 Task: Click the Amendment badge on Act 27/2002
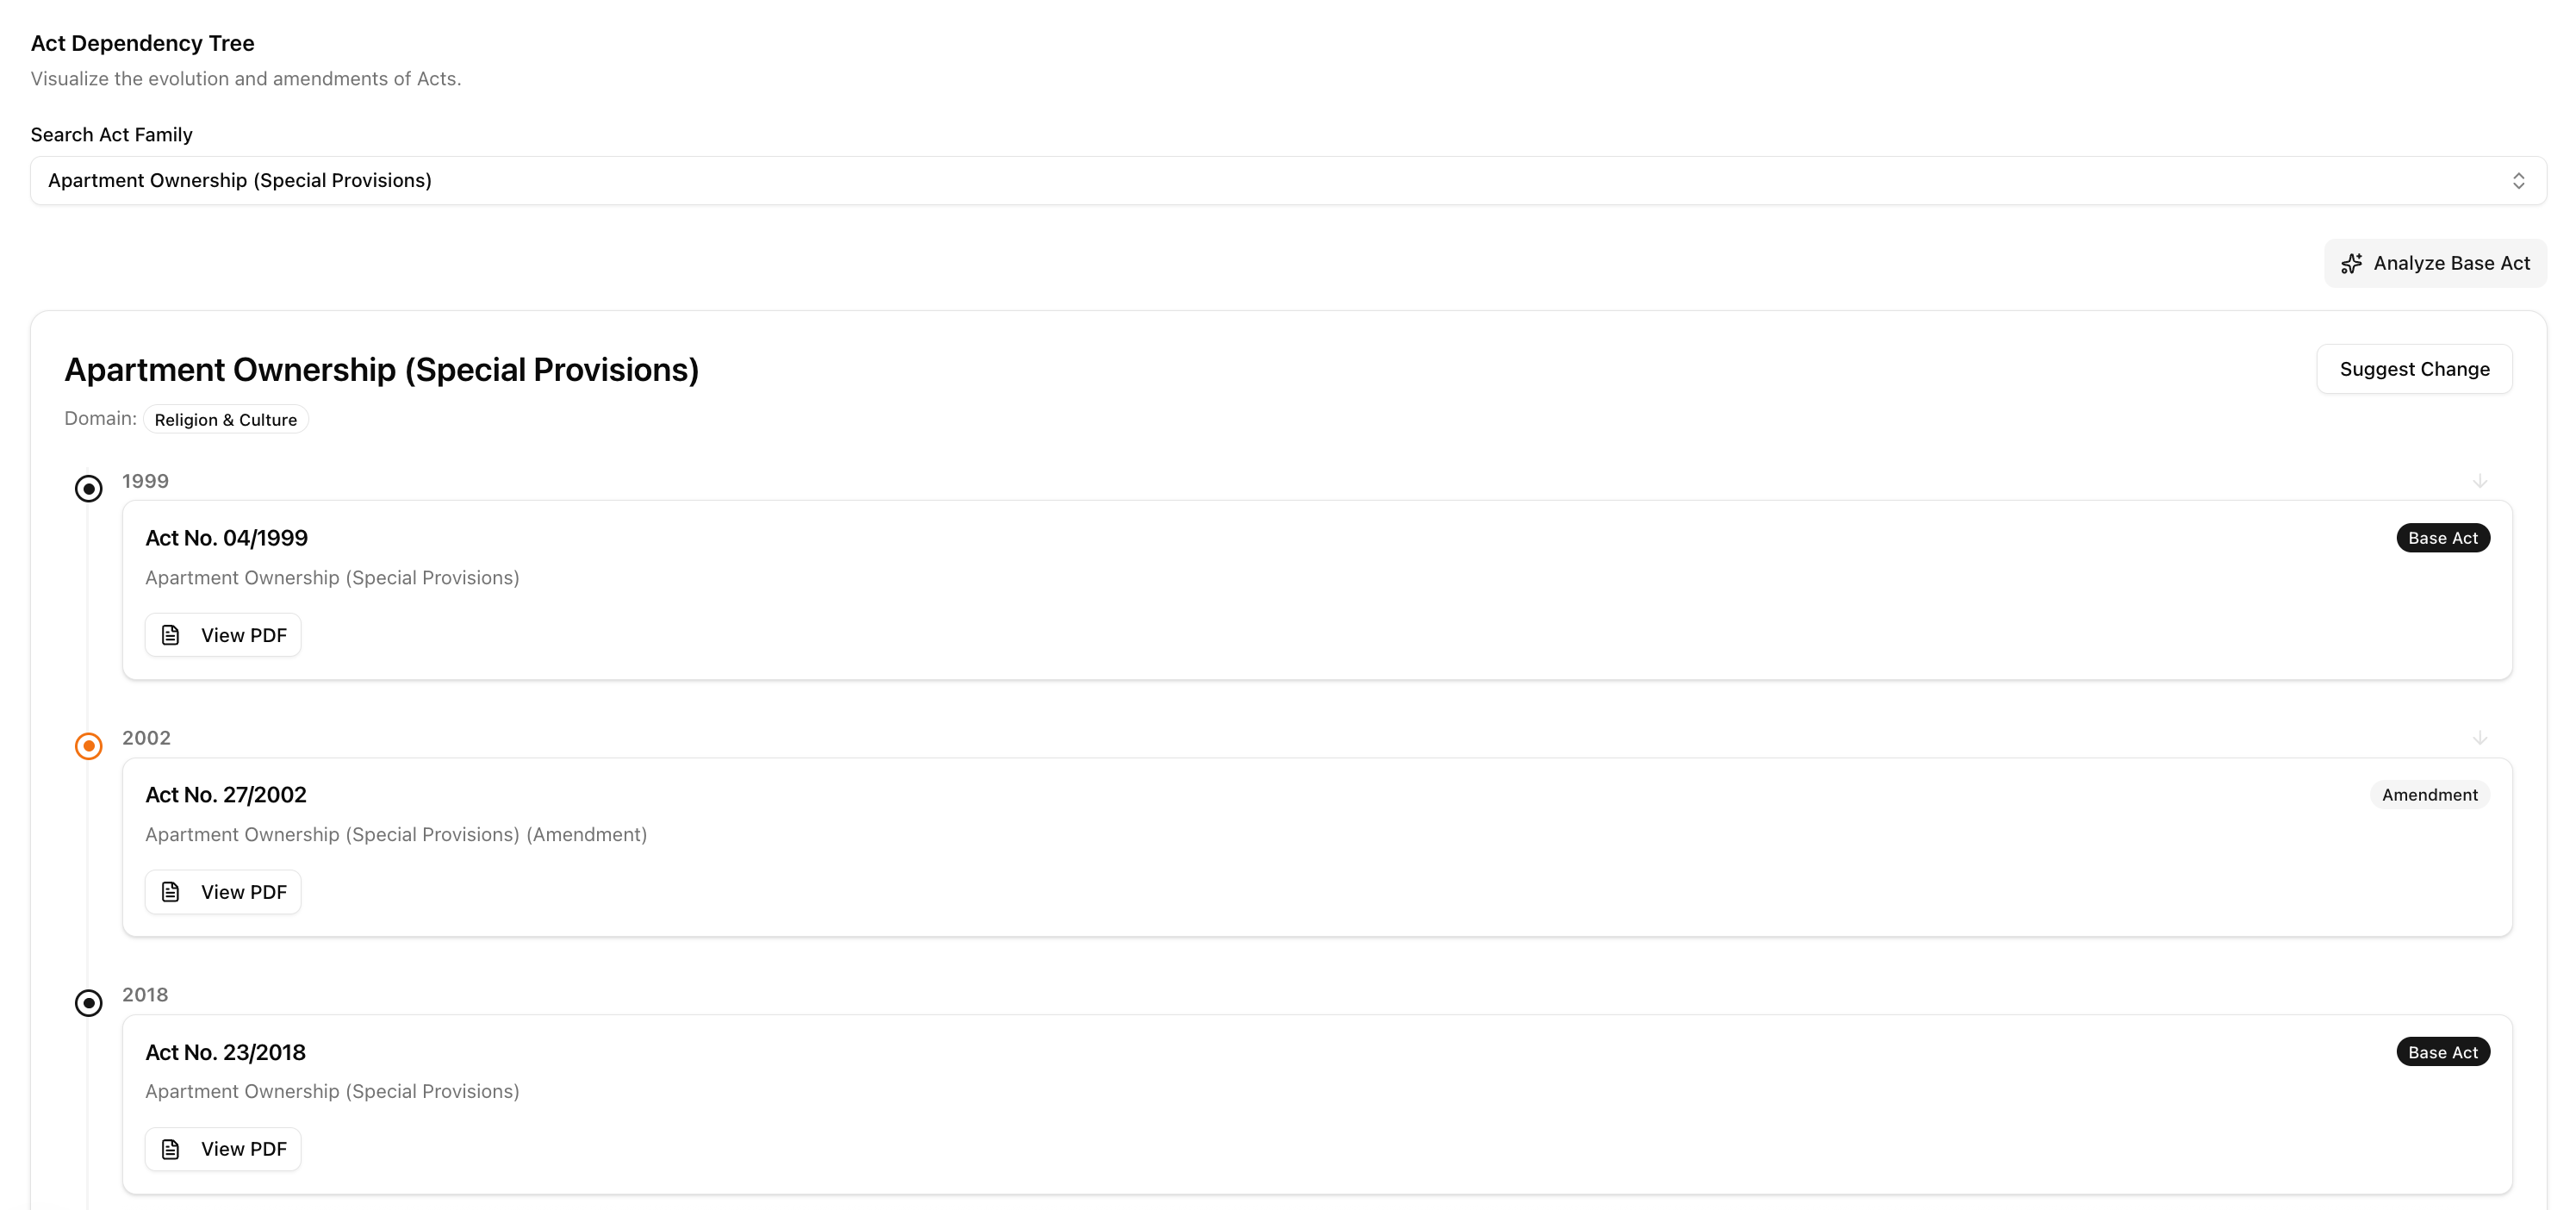click(x=2429, y=795)
